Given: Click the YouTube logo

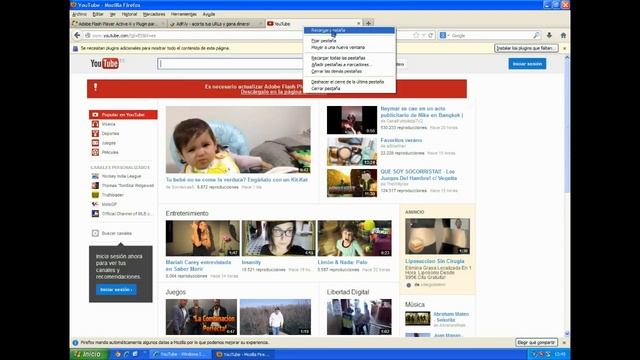Looking at the screenshot, I should point(104,63).
